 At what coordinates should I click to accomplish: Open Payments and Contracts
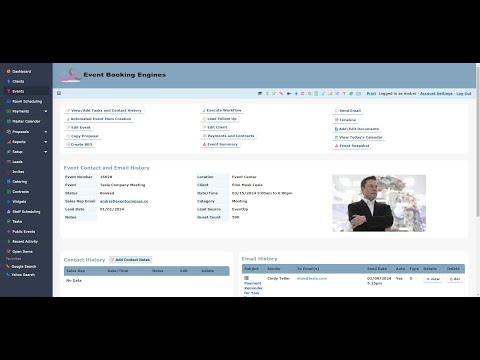pyautogui.click(x=228, y=136)
